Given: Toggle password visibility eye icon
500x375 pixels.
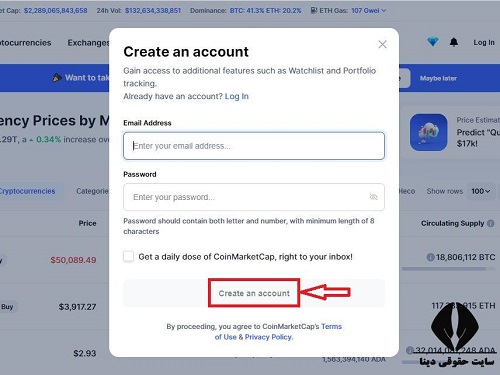Looking at the screenshot, I should 373,197.
